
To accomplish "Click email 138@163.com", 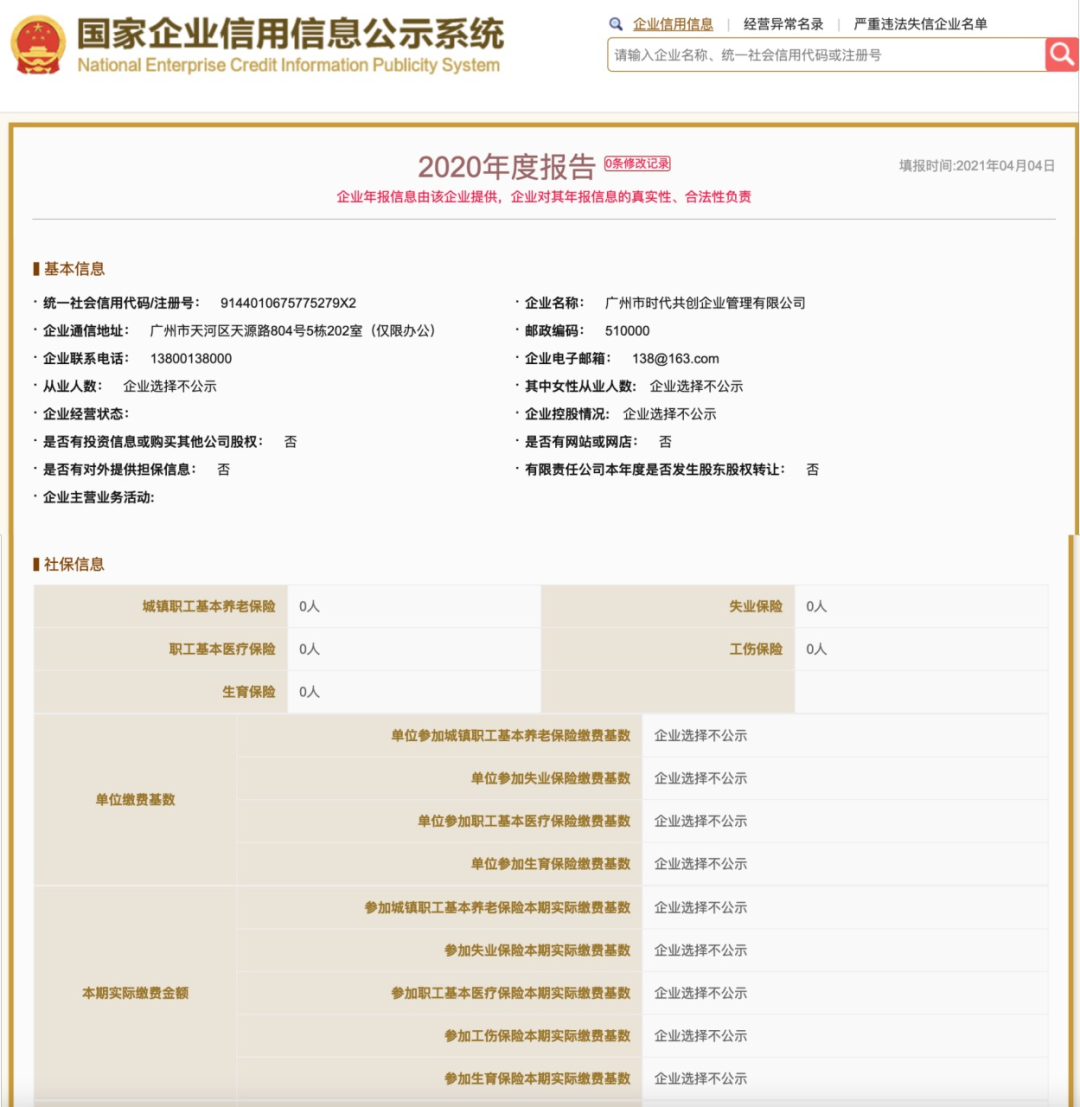I will (x=676, y=359).
